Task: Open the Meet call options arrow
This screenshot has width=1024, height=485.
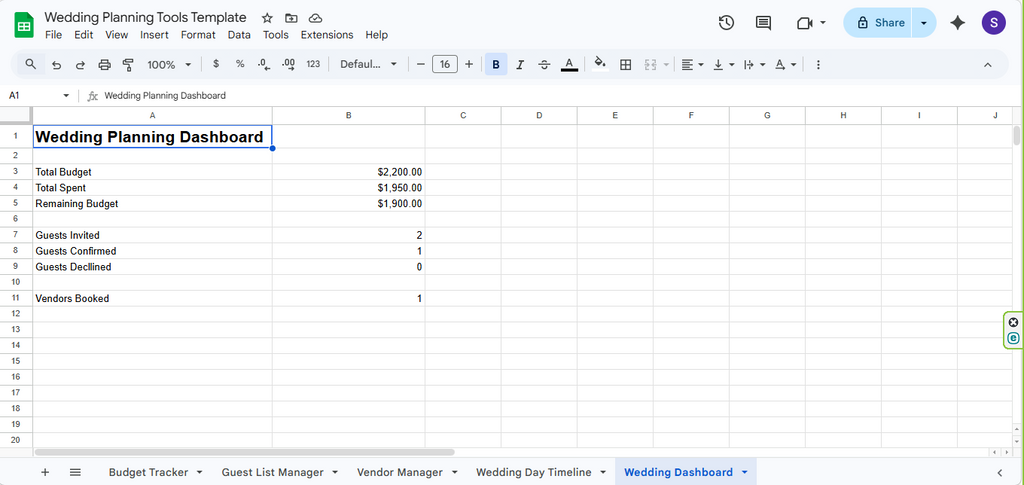Action: coord(823,23)
